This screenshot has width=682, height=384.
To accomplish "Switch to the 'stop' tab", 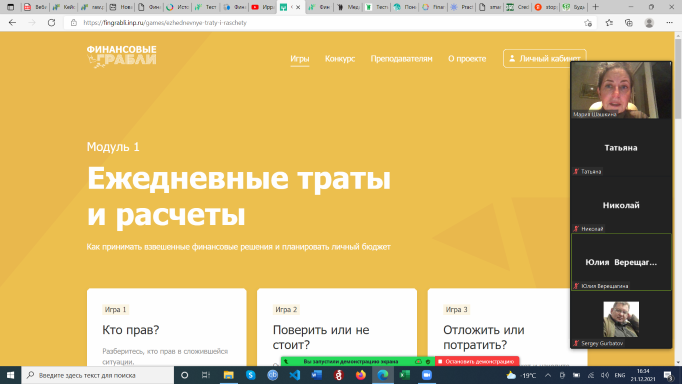I will (x=546, y=7).
